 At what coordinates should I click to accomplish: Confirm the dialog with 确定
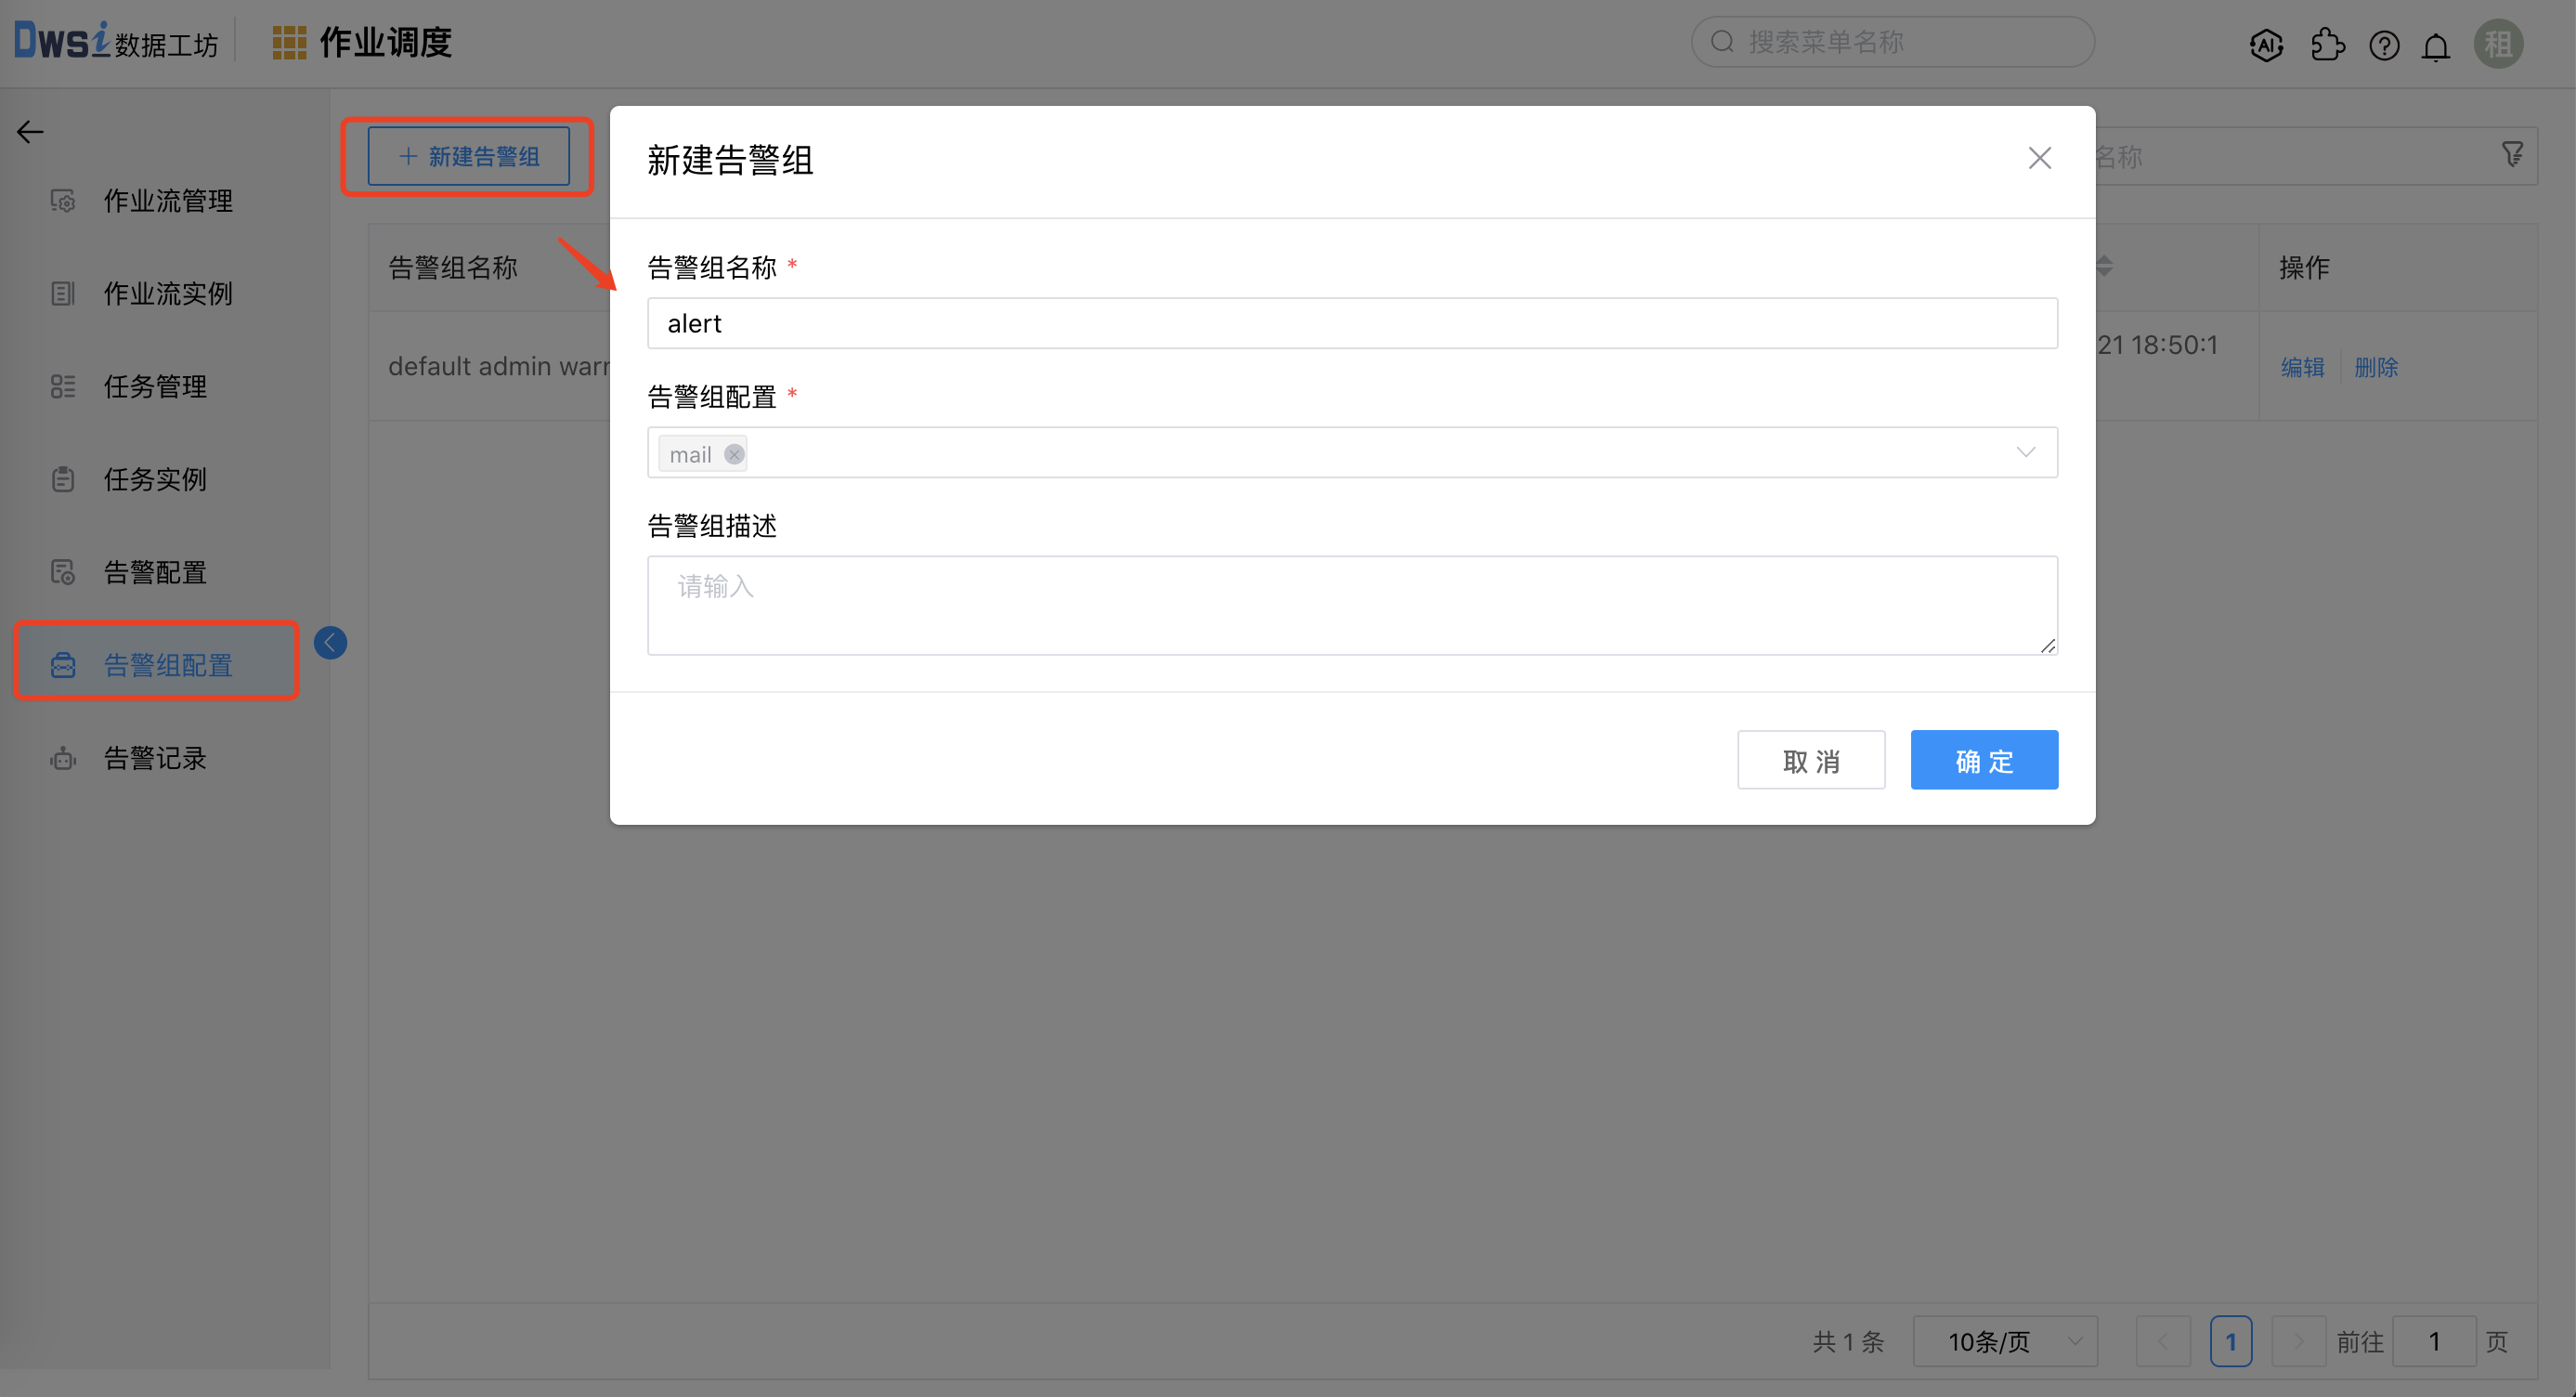tap(1983, 760)
